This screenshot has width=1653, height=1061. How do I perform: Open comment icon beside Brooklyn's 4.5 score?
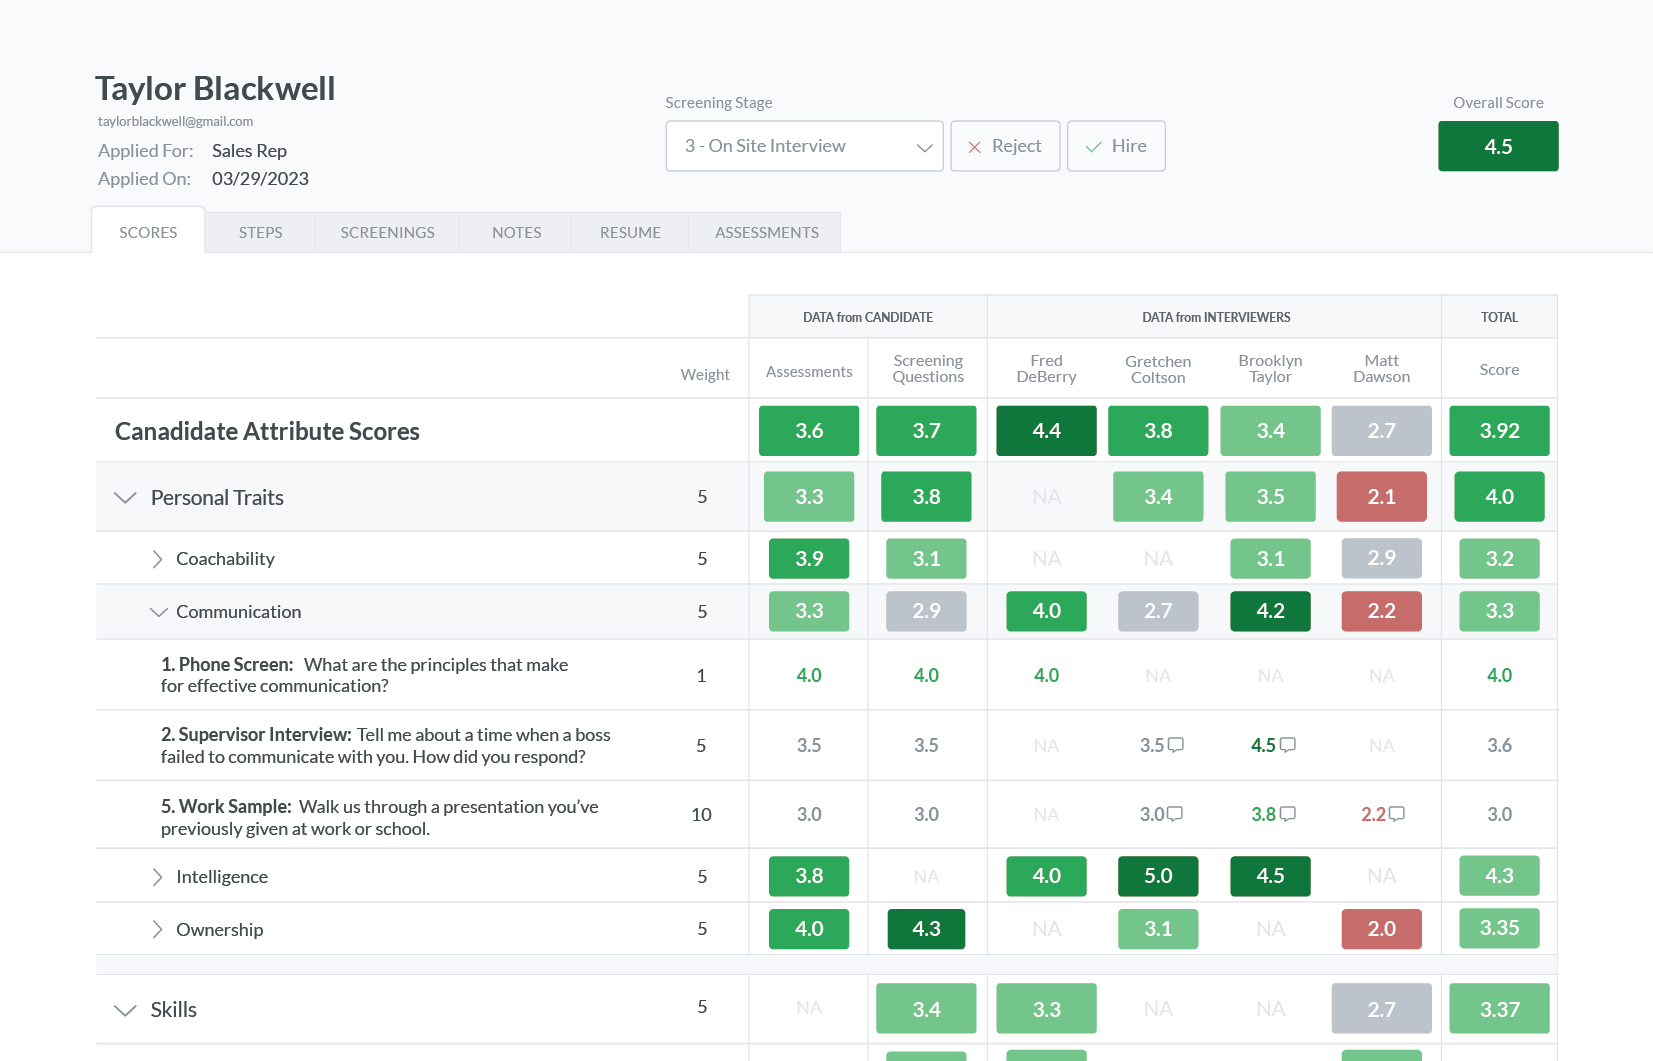pyautogui.click(x=1288, y=745)
